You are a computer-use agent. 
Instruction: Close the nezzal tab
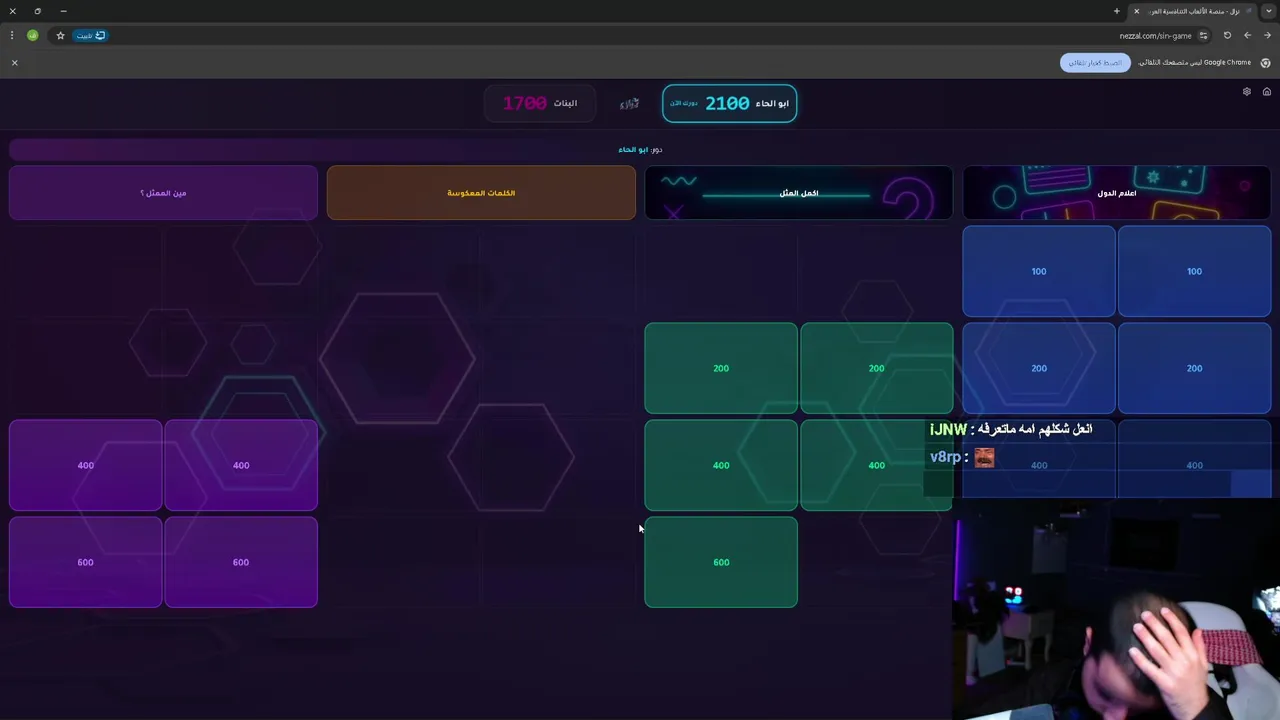coord(1136,11)
